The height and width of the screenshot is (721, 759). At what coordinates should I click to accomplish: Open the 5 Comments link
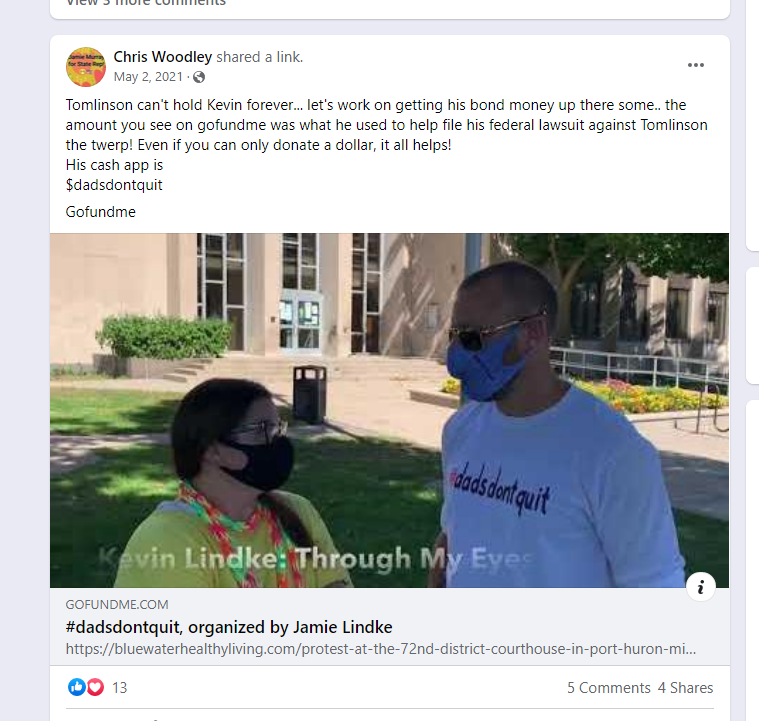(x=608, y=688)
